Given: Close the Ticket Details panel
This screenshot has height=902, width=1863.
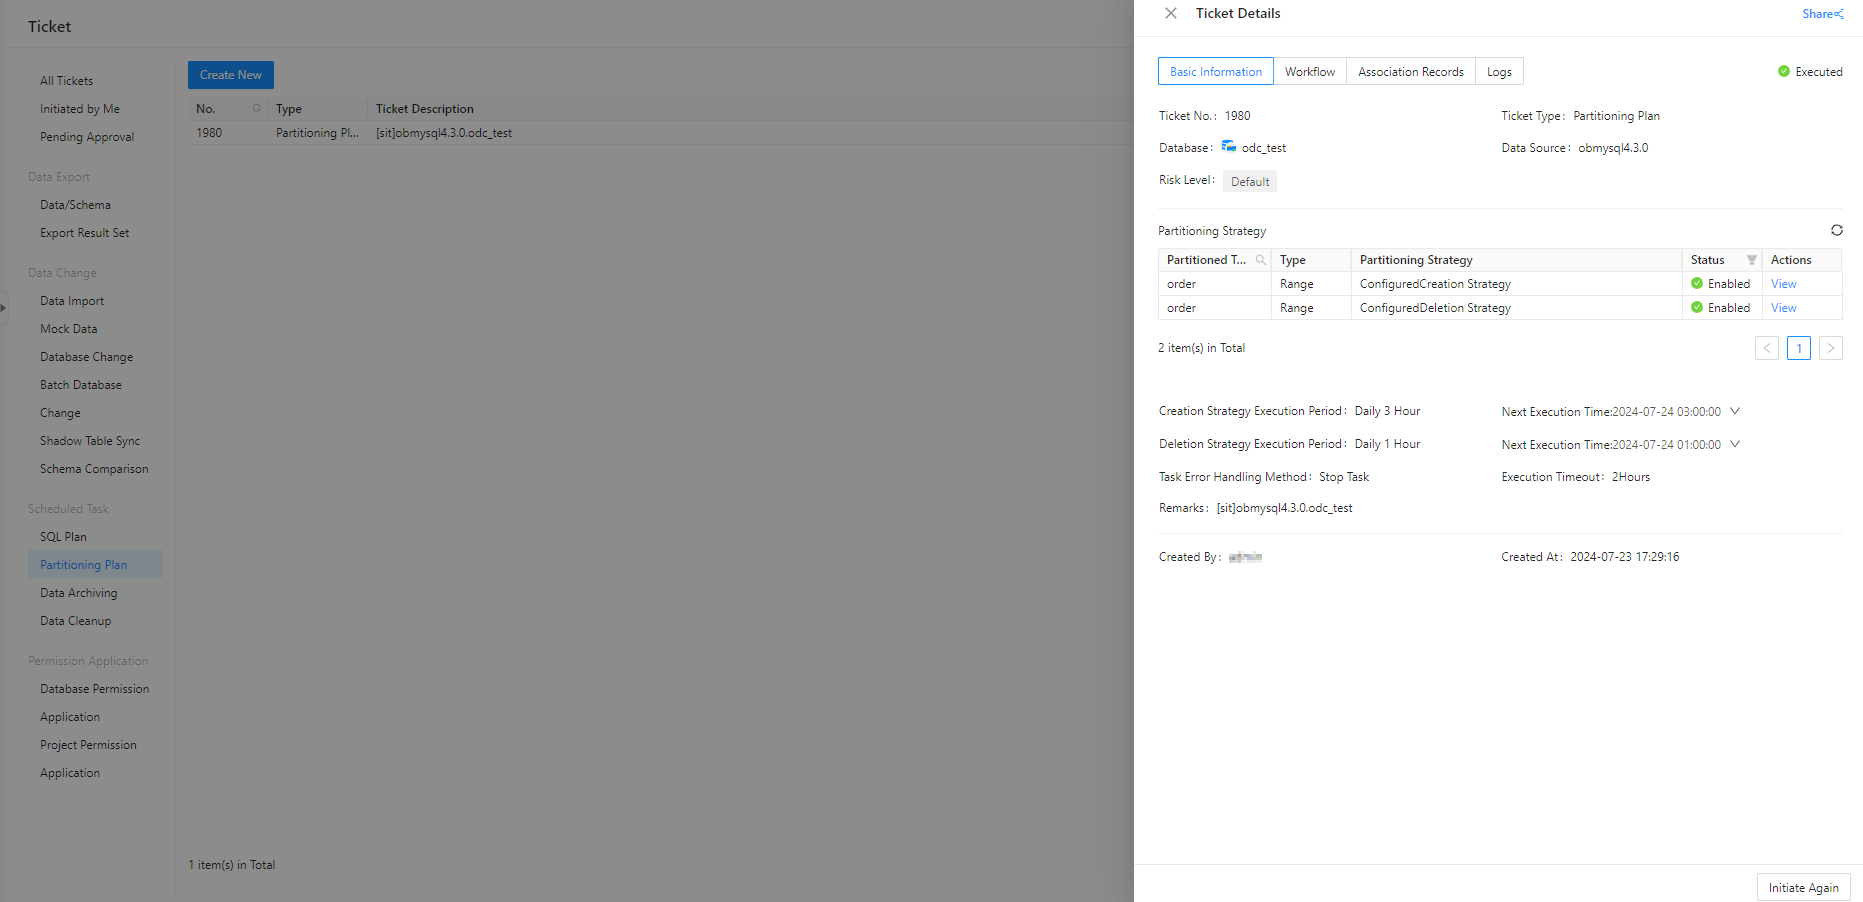Looking at the screenshot, I should 1171,13.
